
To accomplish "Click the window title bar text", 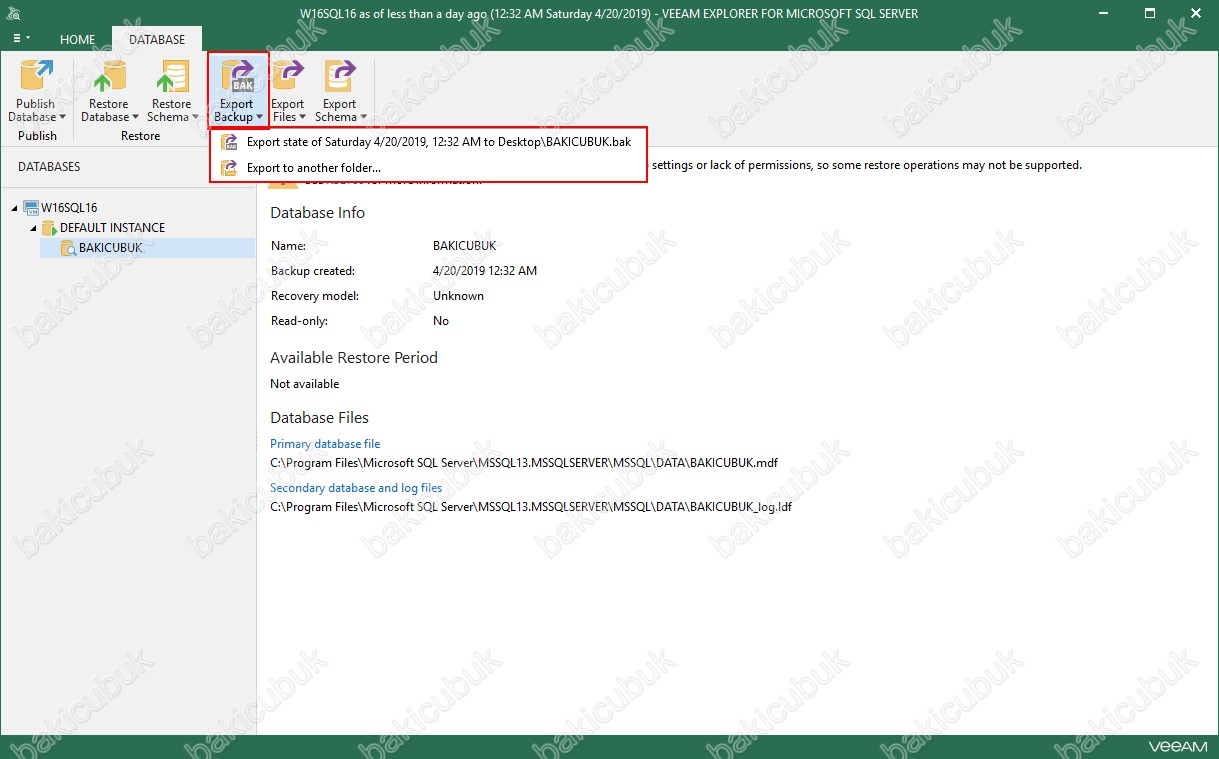I will [609, 13].
